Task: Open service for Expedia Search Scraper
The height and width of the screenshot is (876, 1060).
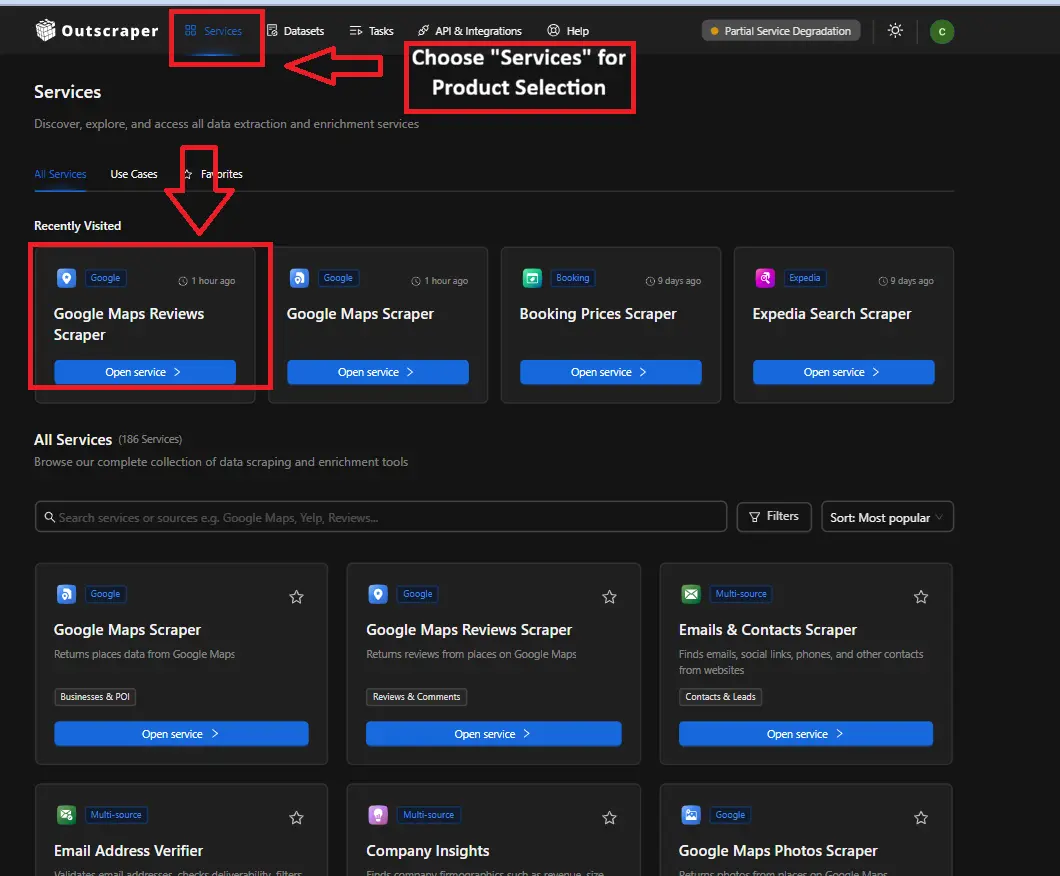Action: coord(843,372)
